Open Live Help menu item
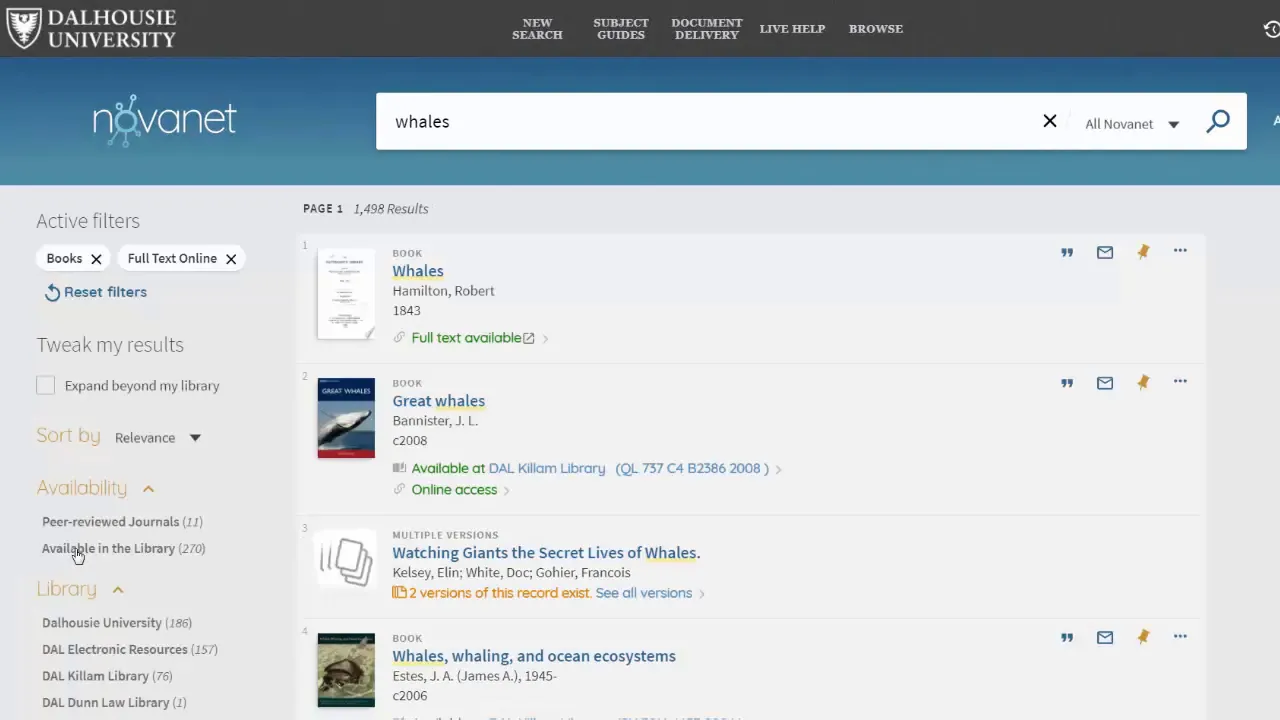 792,29
